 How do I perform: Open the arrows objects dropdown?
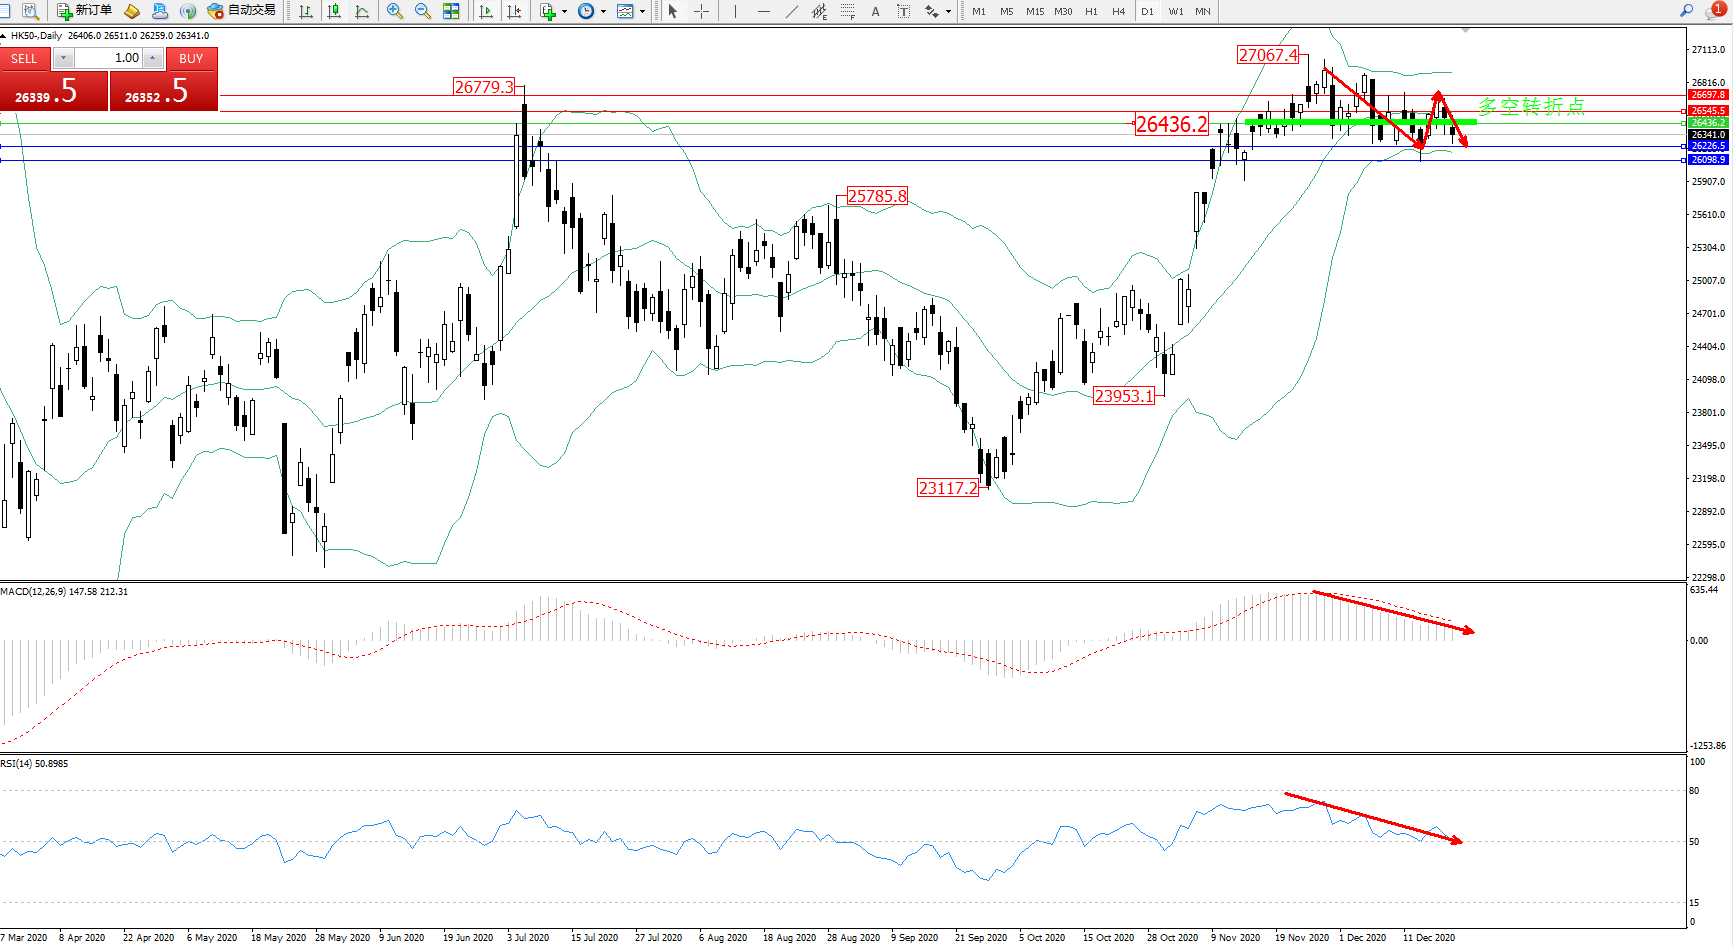click(948, 12)
